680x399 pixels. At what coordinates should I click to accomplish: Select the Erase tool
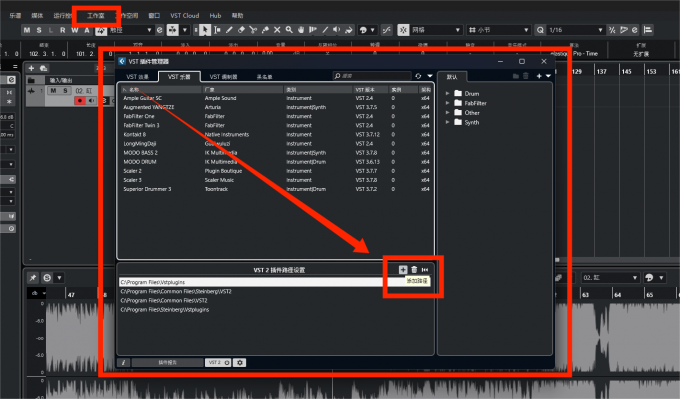(242, 30)
